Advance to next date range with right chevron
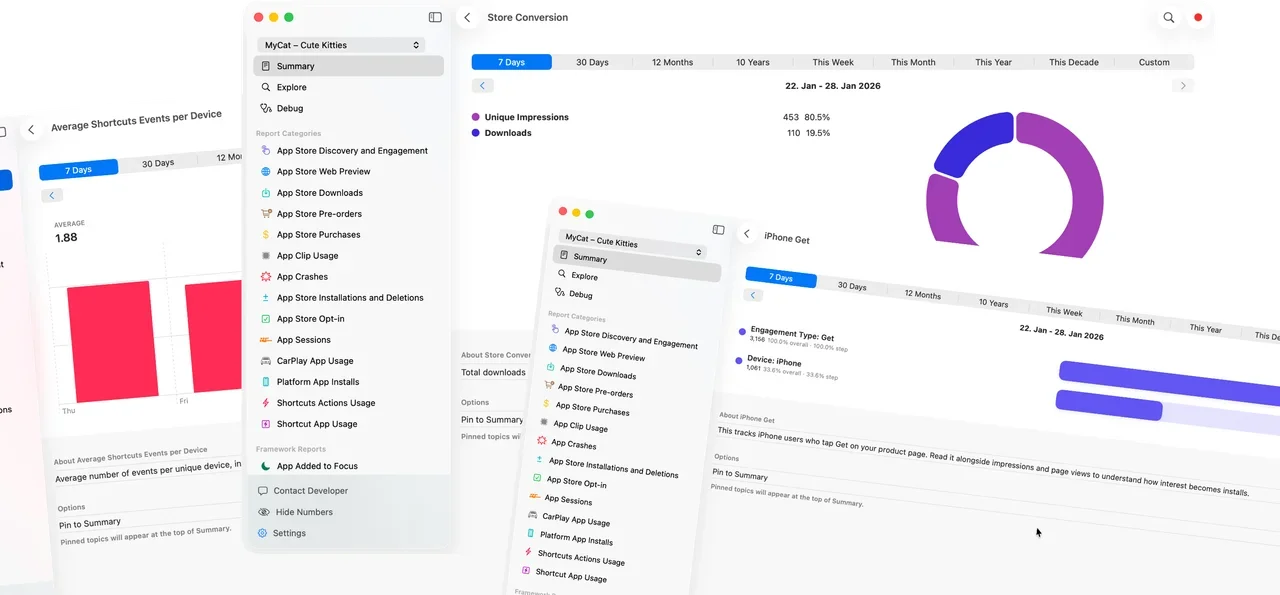 1183,85
